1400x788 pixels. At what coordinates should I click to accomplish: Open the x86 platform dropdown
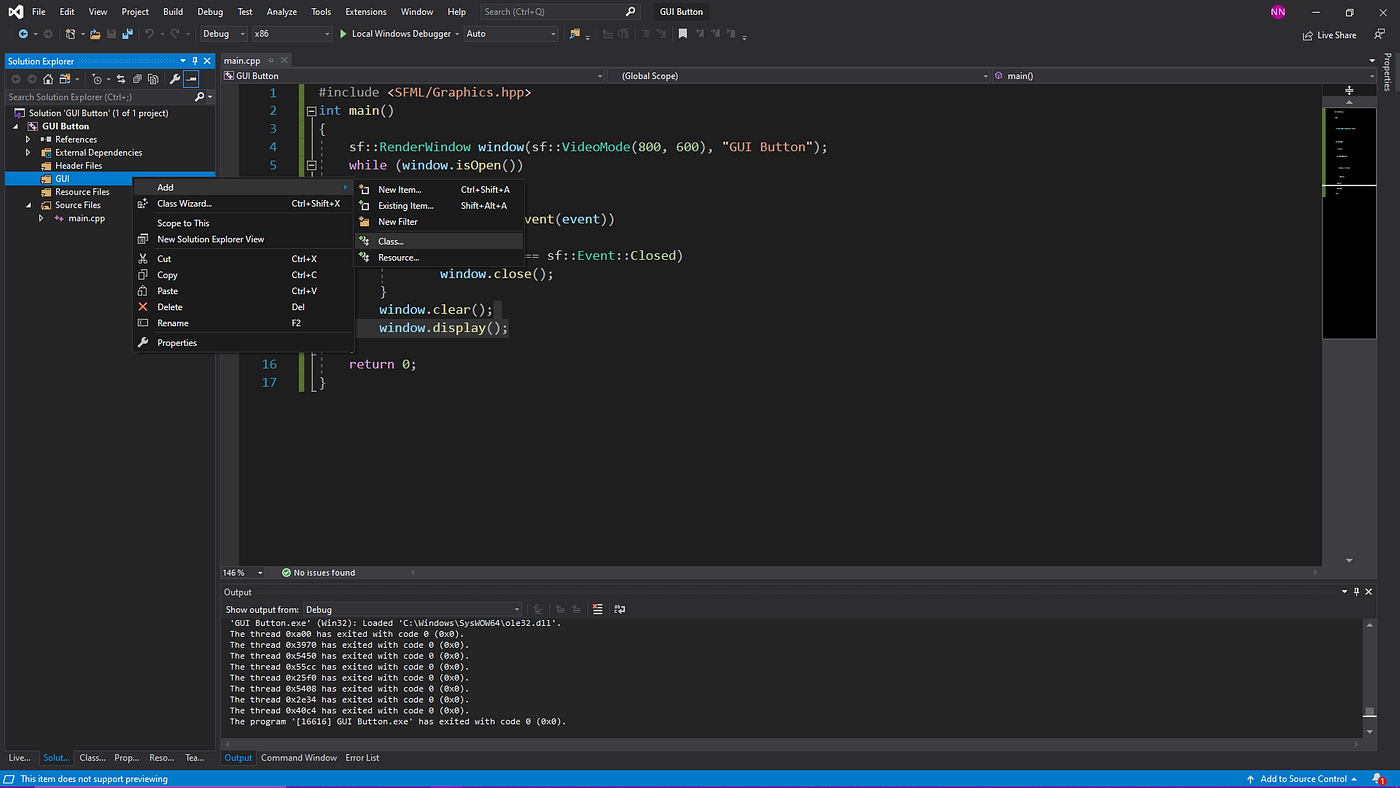(292, 34)
